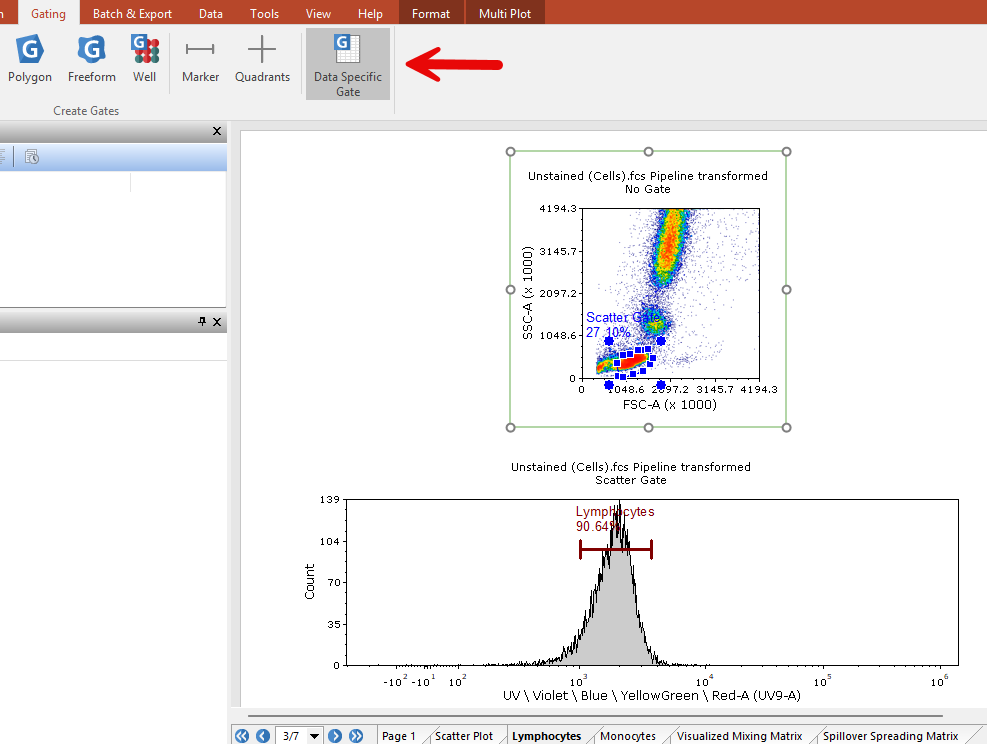Screen dimensions: 987x744
Task: Open the Batch & Export ribbon tab
Action: [132, 14]
